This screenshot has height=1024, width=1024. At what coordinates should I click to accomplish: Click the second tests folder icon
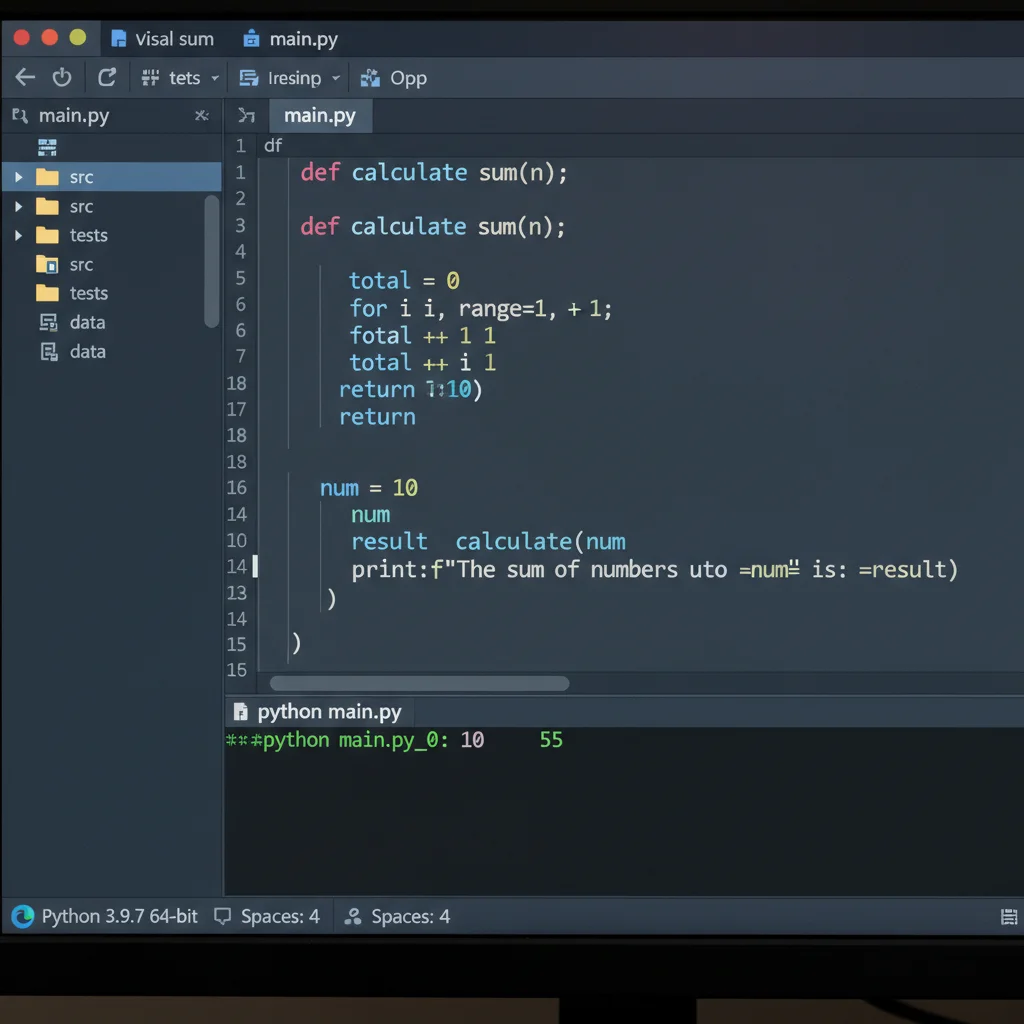(x=47, y=293)
